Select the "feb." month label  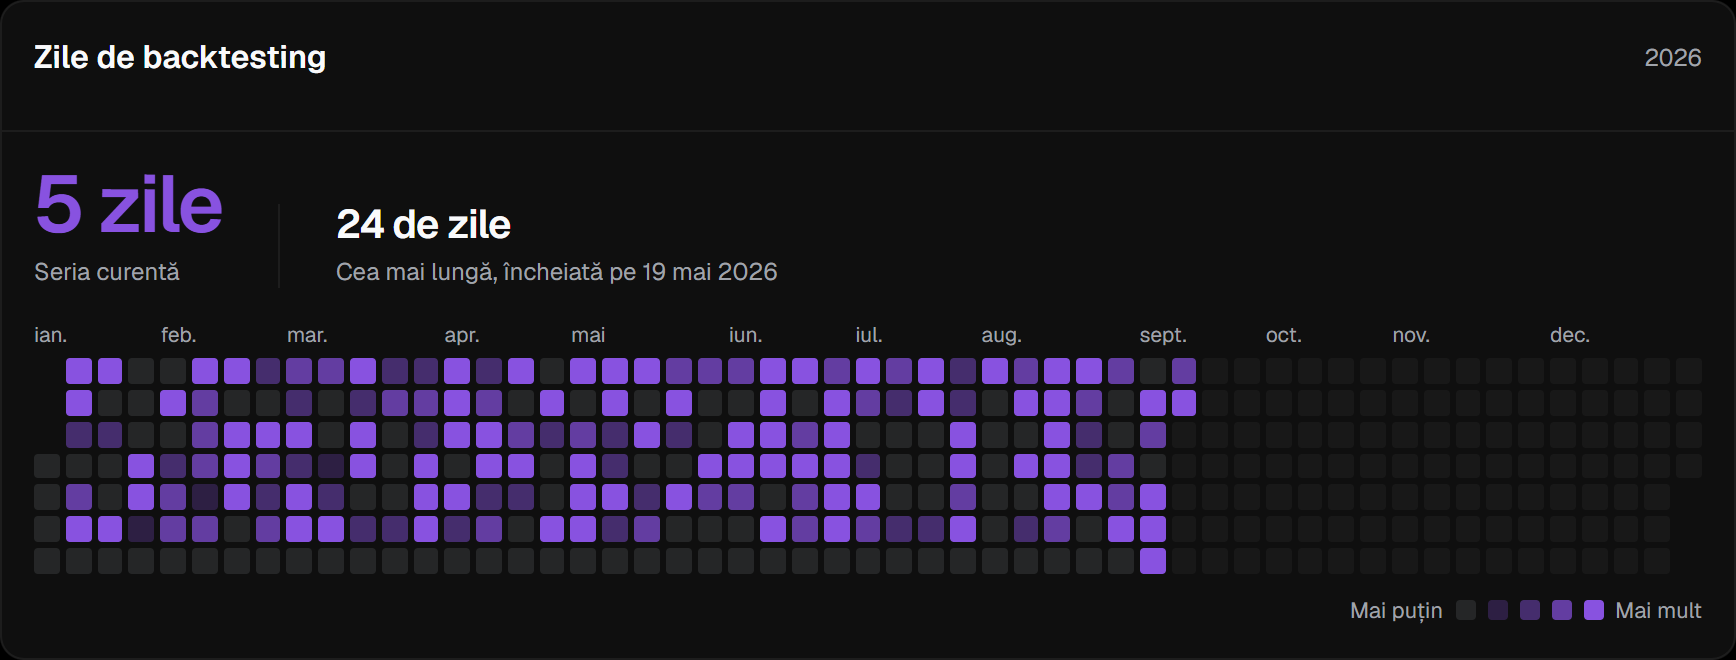[x=179, y=335]
